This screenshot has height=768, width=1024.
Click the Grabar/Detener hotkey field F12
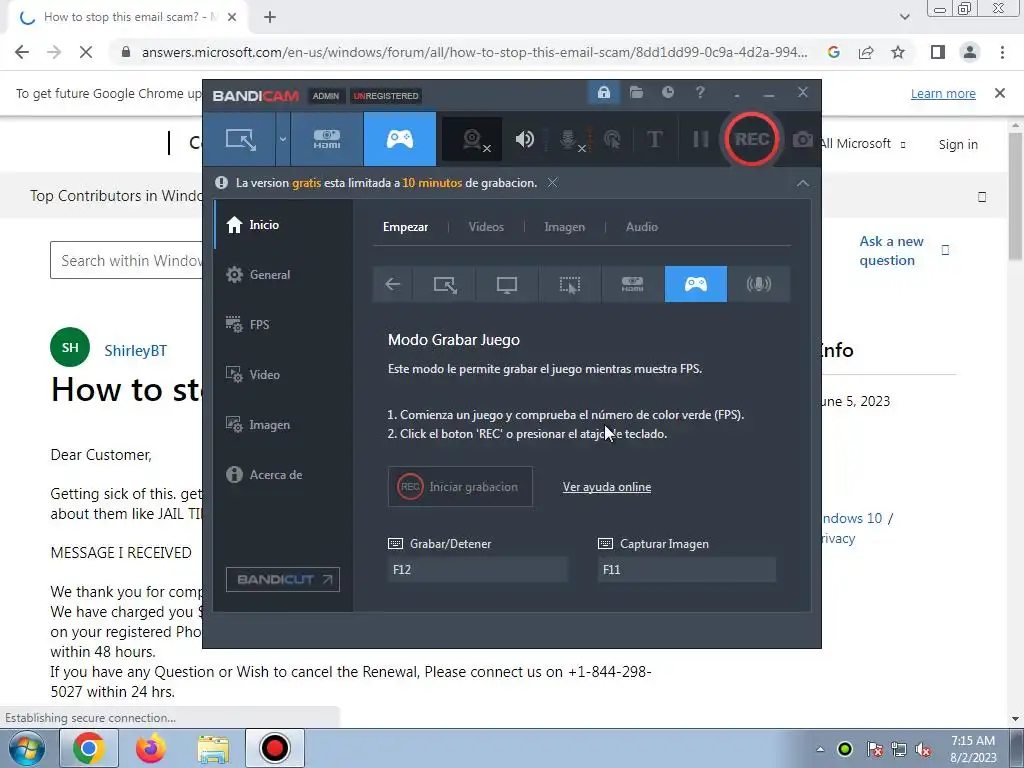478,569
